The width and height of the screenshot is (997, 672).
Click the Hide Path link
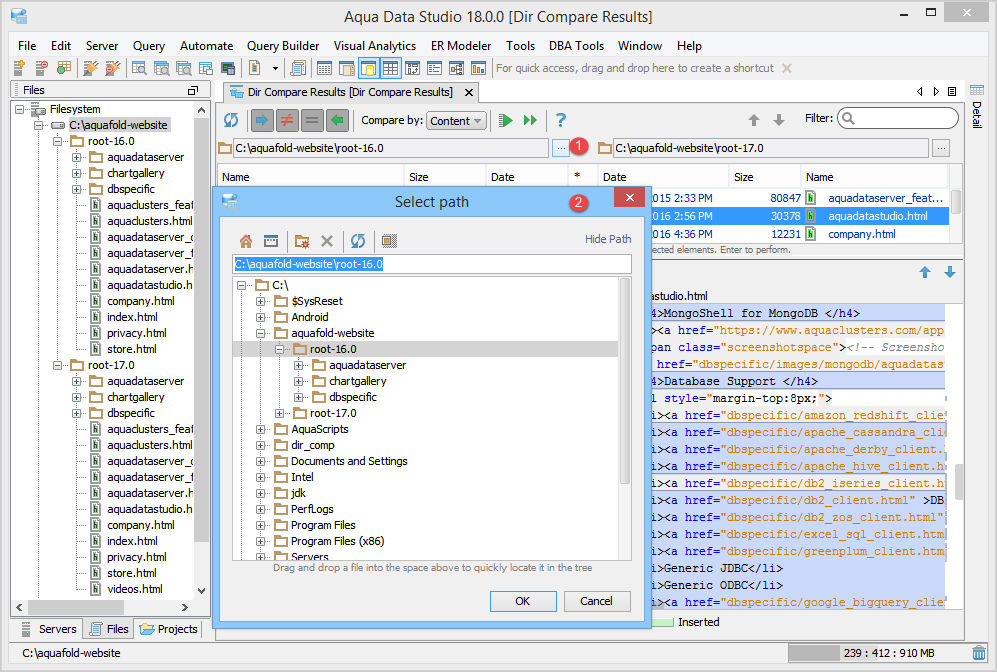pos(608,239)
